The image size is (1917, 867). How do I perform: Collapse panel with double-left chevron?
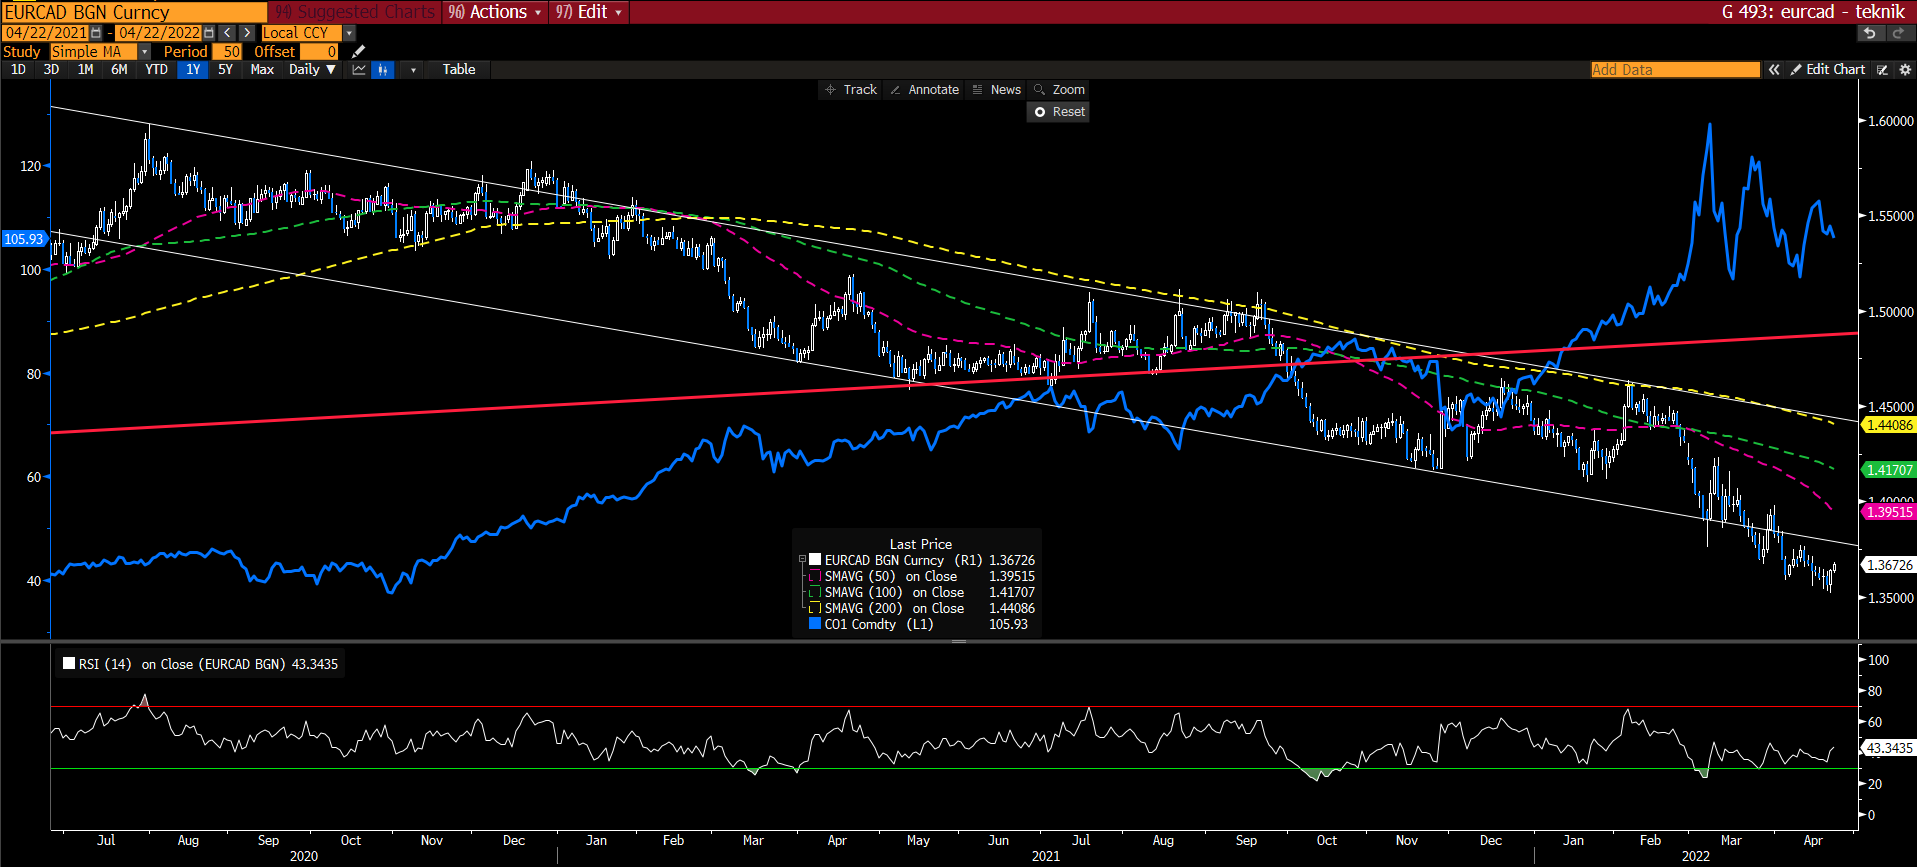click(x=1774, y=69)
